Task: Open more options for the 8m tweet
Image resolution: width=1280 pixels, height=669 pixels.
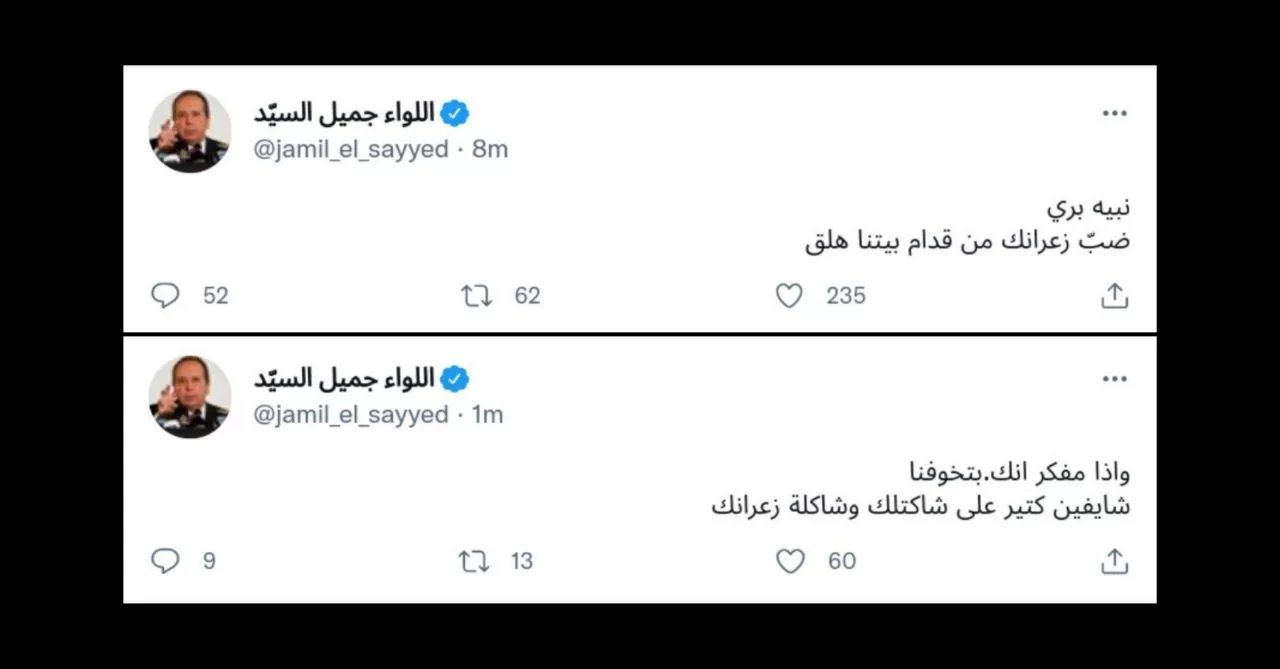Action: coord(1114,114)
